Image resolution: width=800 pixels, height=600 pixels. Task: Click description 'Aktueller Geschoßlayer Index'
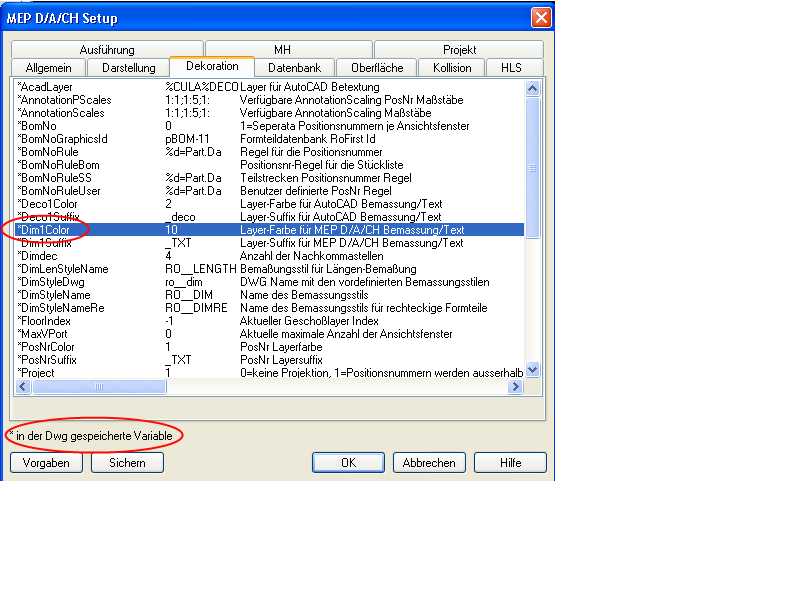(x=309, y=321)
